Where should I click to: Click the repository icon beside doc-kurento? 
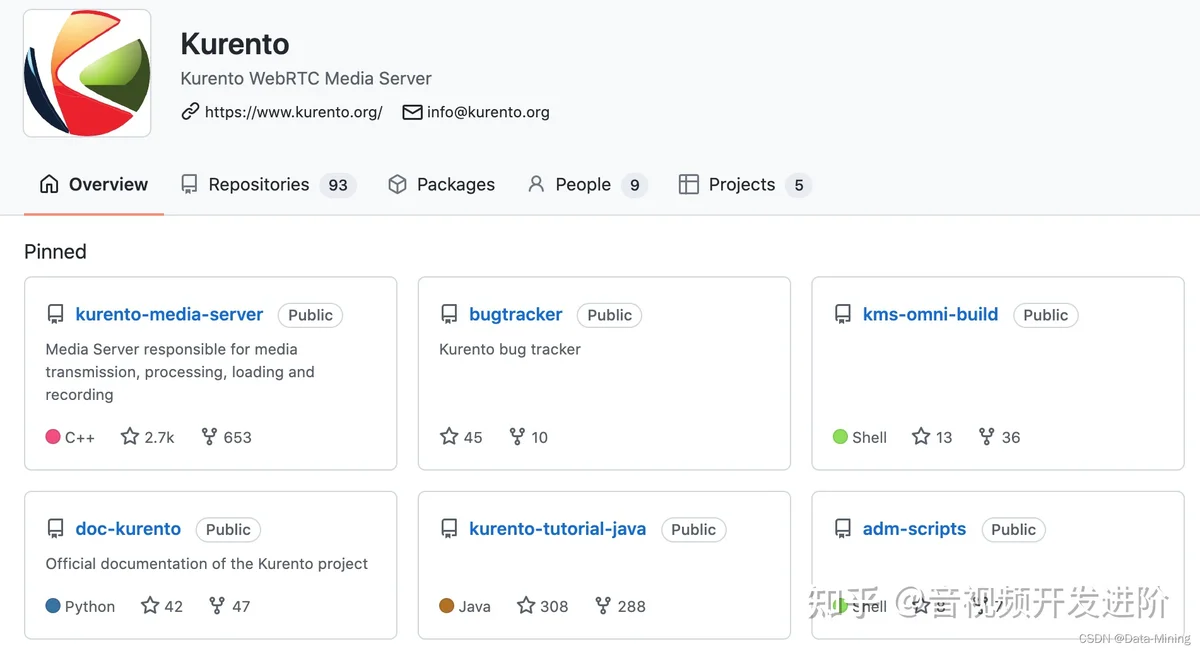[x=55, y=529]
